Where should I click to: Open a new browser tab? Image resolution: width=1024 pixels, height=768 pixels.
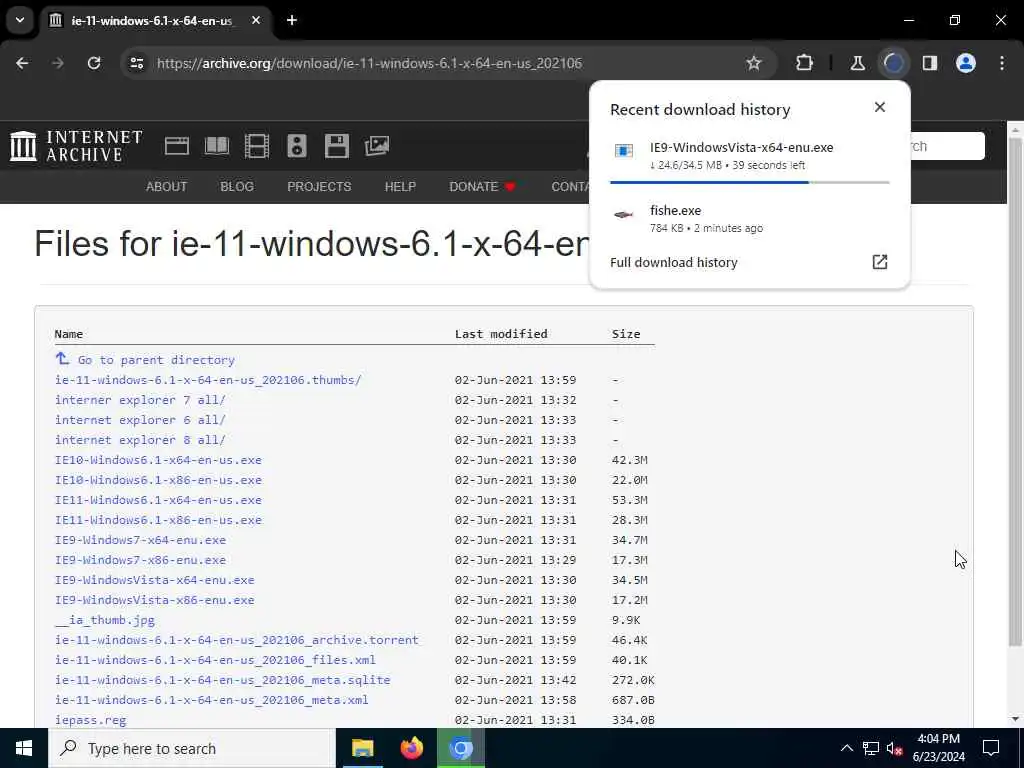pos(292,20)
